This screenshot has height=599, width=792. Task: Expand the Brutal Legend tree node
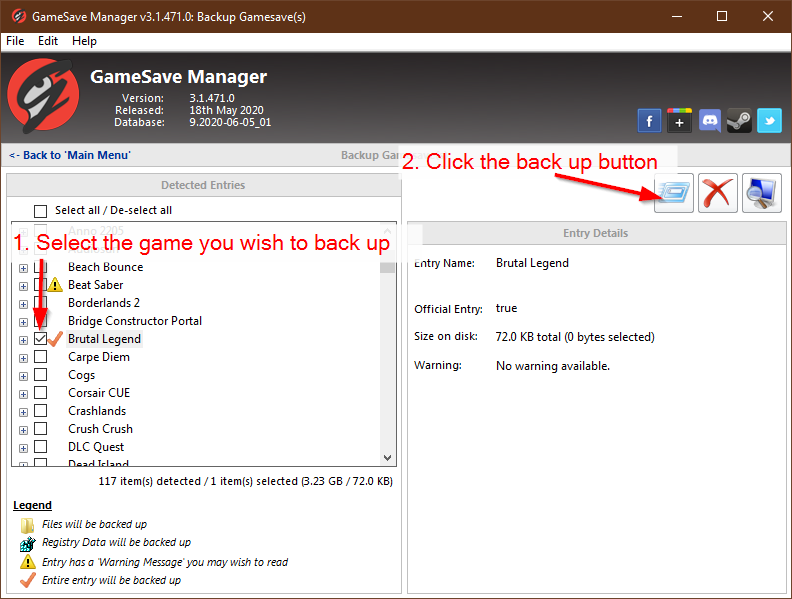23,340
